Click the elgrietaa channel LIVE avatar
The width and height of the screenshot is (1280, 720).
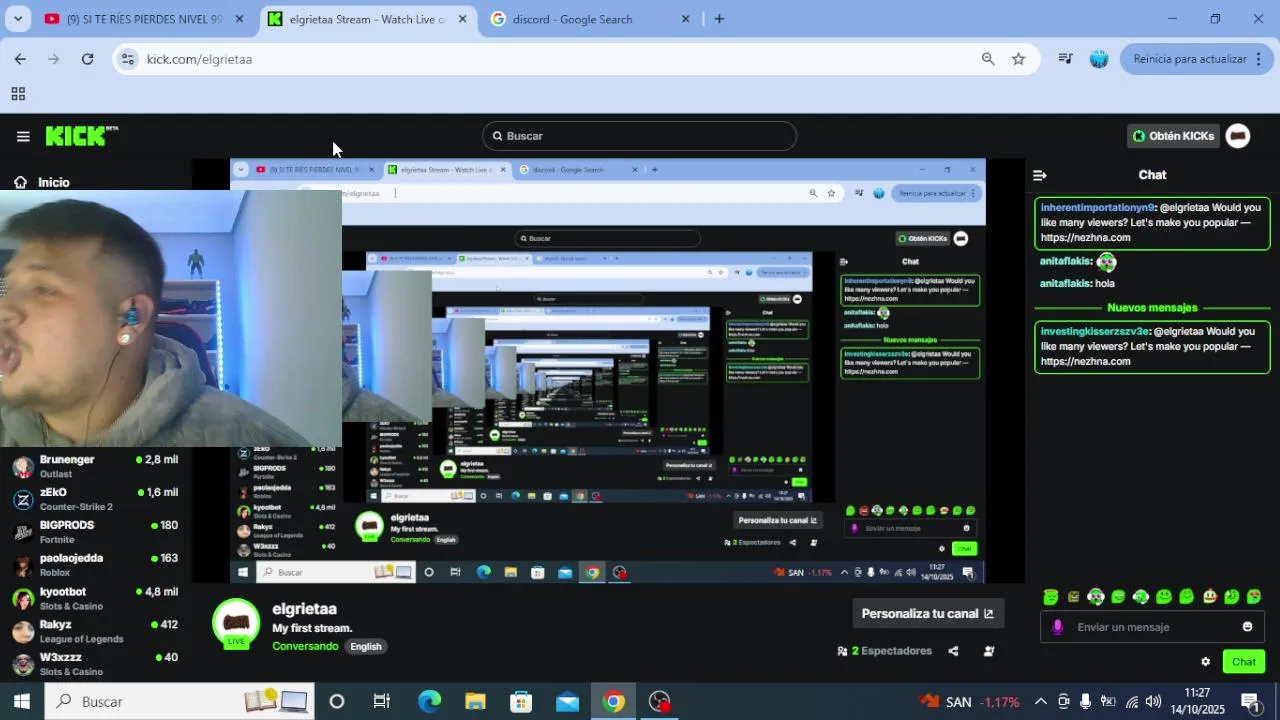[236, 624]
